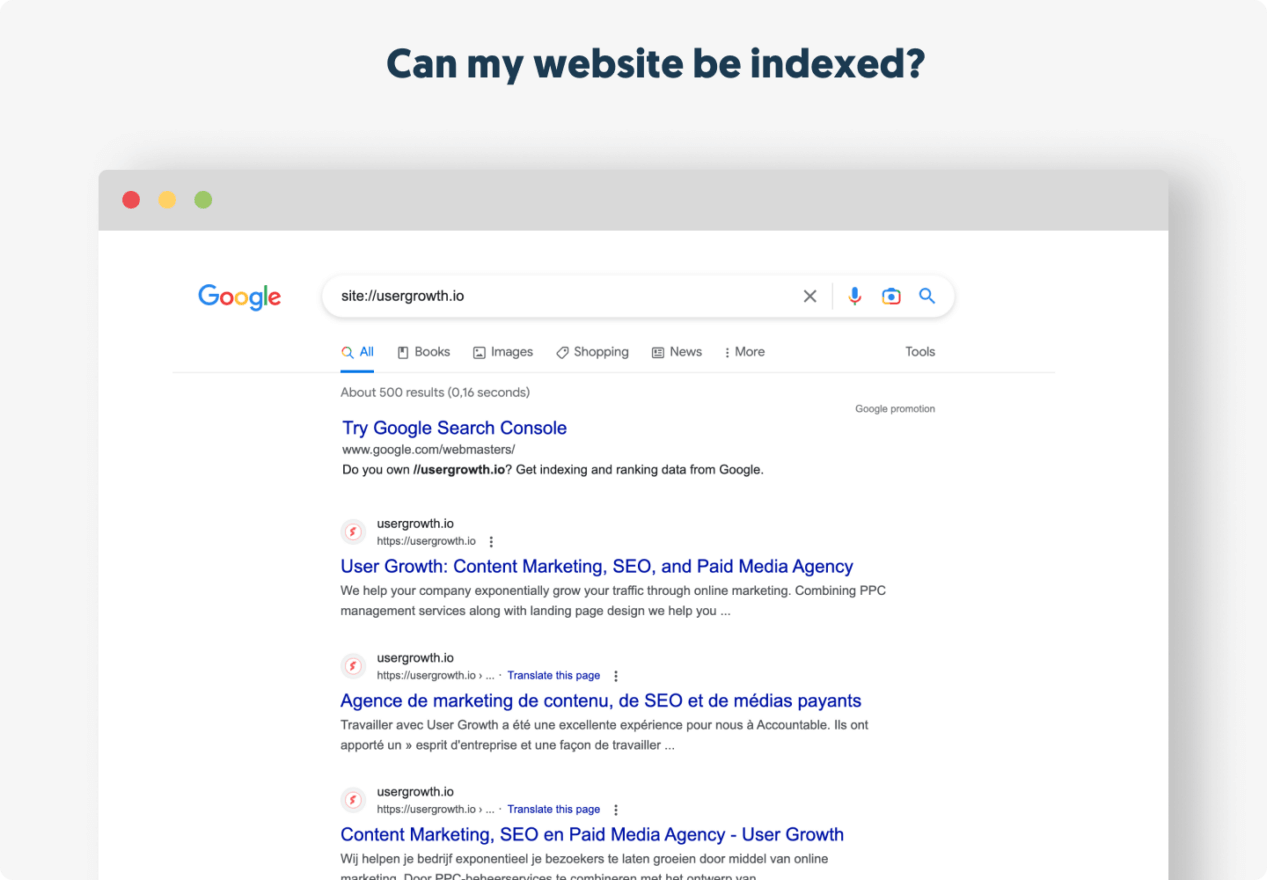Switch to the Shopping tab
Image resolution: width=1267 pixels, height=880 pixels.
point(592,352)
